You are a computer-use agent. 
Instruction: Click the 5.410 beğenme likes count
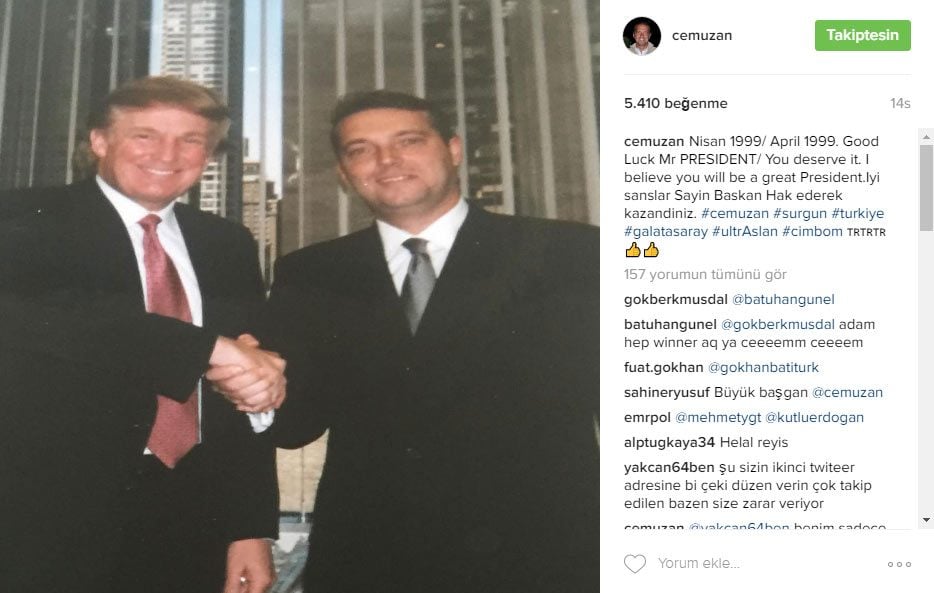(675, 103)
